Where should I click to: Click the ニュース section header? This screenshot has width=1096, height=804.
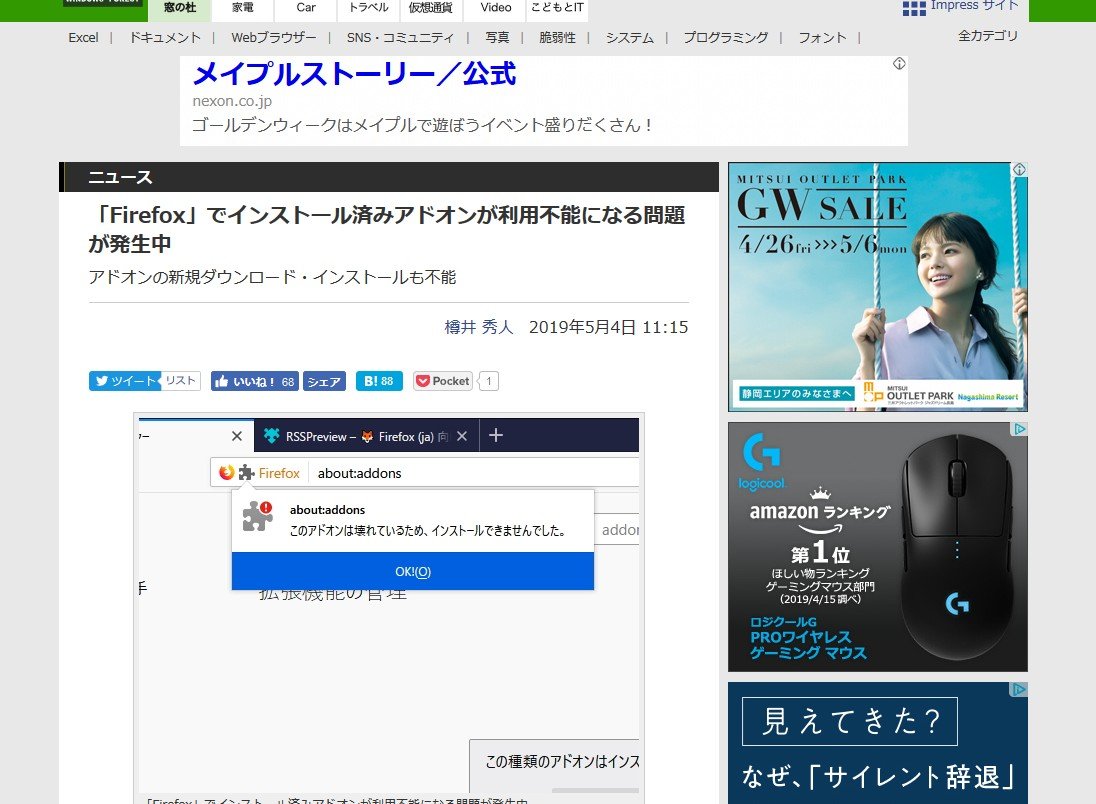(x=389, y=177)
